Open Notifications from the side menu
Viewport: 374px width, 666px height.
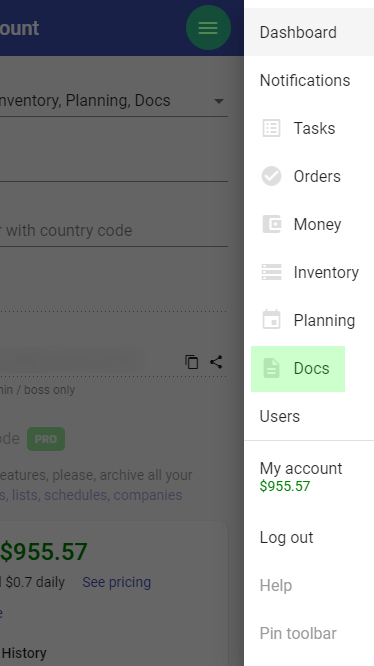309,80
